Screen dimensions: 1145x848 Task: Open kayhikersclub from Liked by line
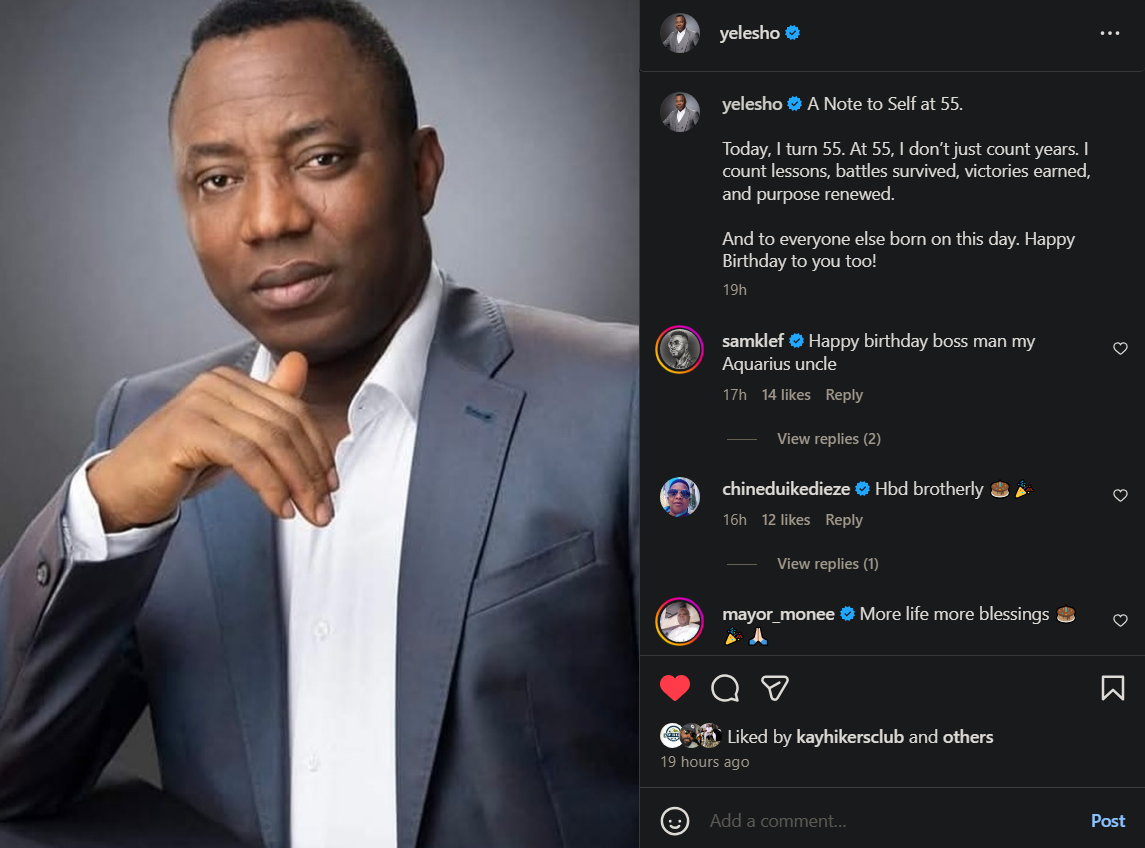pyautogui.click(x=850, y=737)
